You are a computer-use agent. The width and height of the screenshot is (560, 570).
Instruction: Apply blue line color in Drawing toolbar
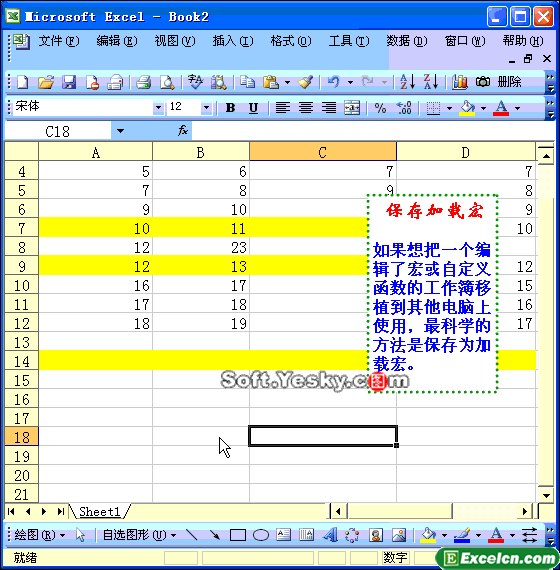coord(462,535)
